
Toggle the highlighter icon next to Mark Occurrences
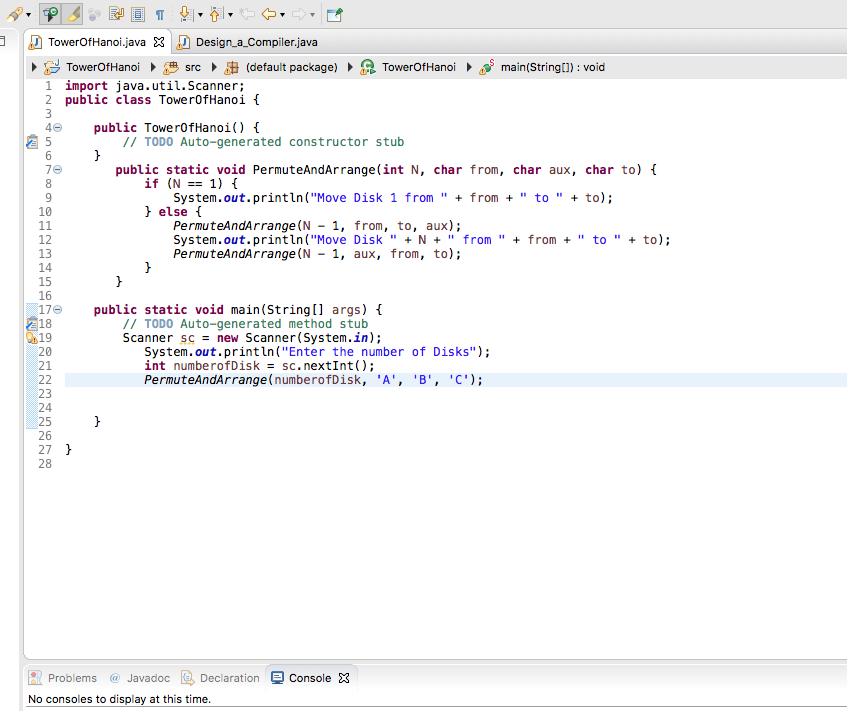click(x=72, y=14)
